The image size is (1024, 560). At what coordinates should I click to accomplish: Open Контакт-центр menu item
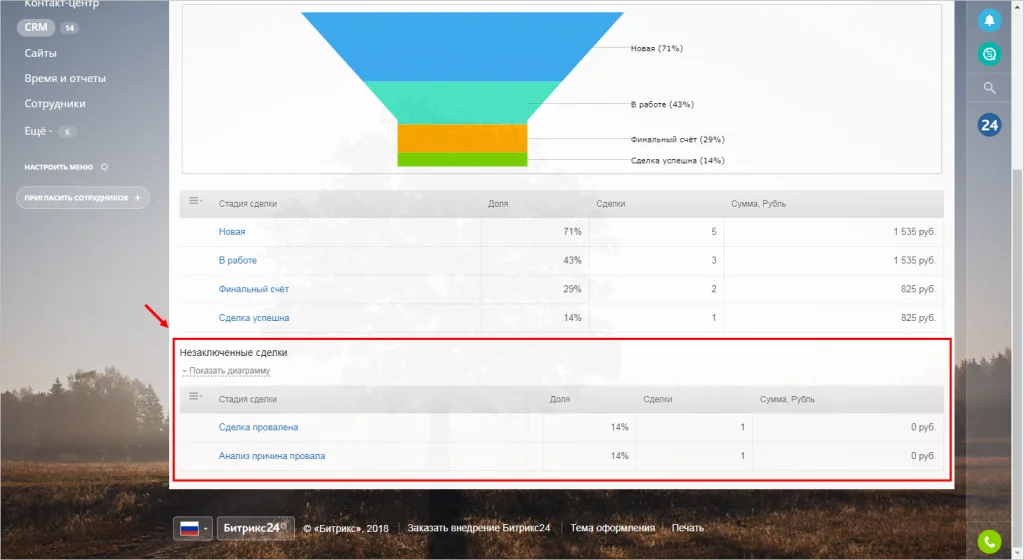point(61,4)
